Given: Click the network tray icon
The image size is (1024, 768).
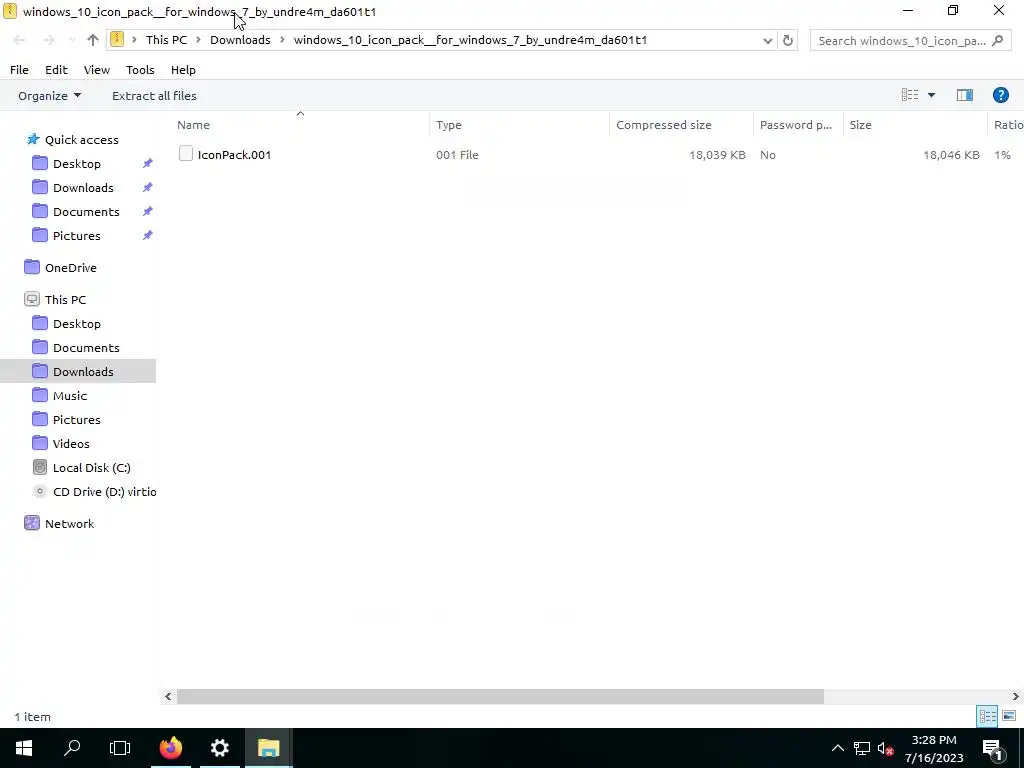Looking at the screenshot, I should [x=861, y=749].
